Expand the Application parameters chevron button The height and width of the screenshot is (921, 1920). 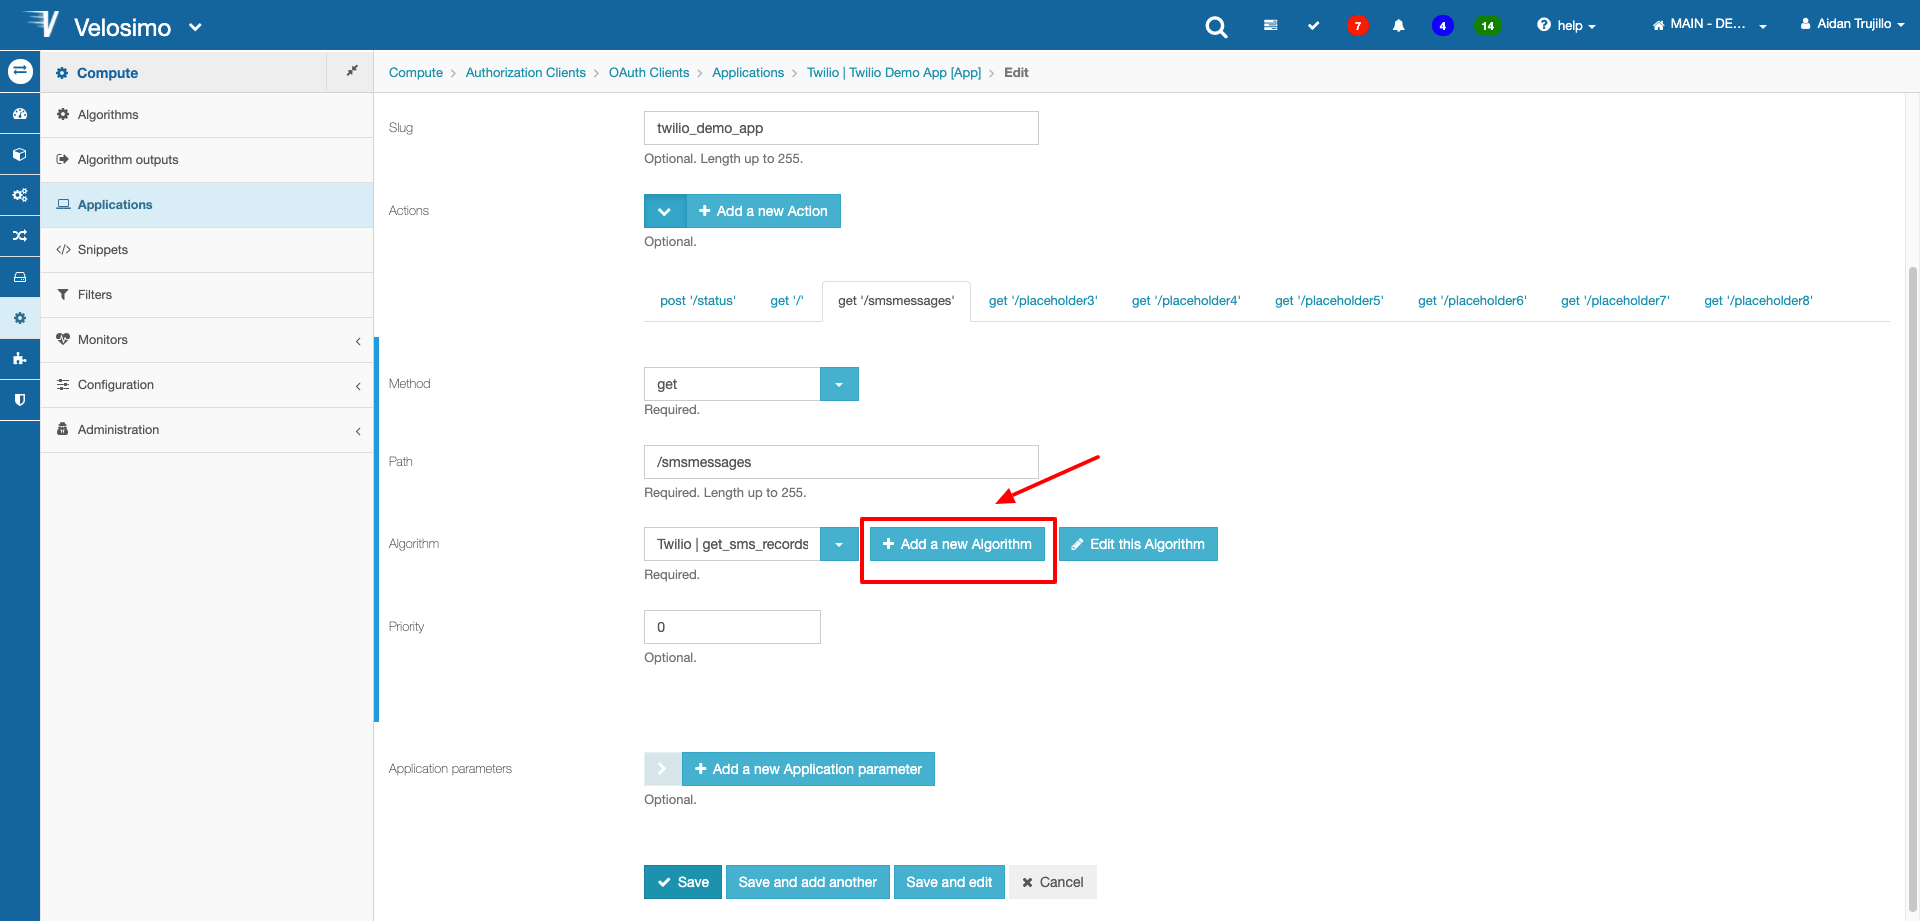click(x=662, y=769)
